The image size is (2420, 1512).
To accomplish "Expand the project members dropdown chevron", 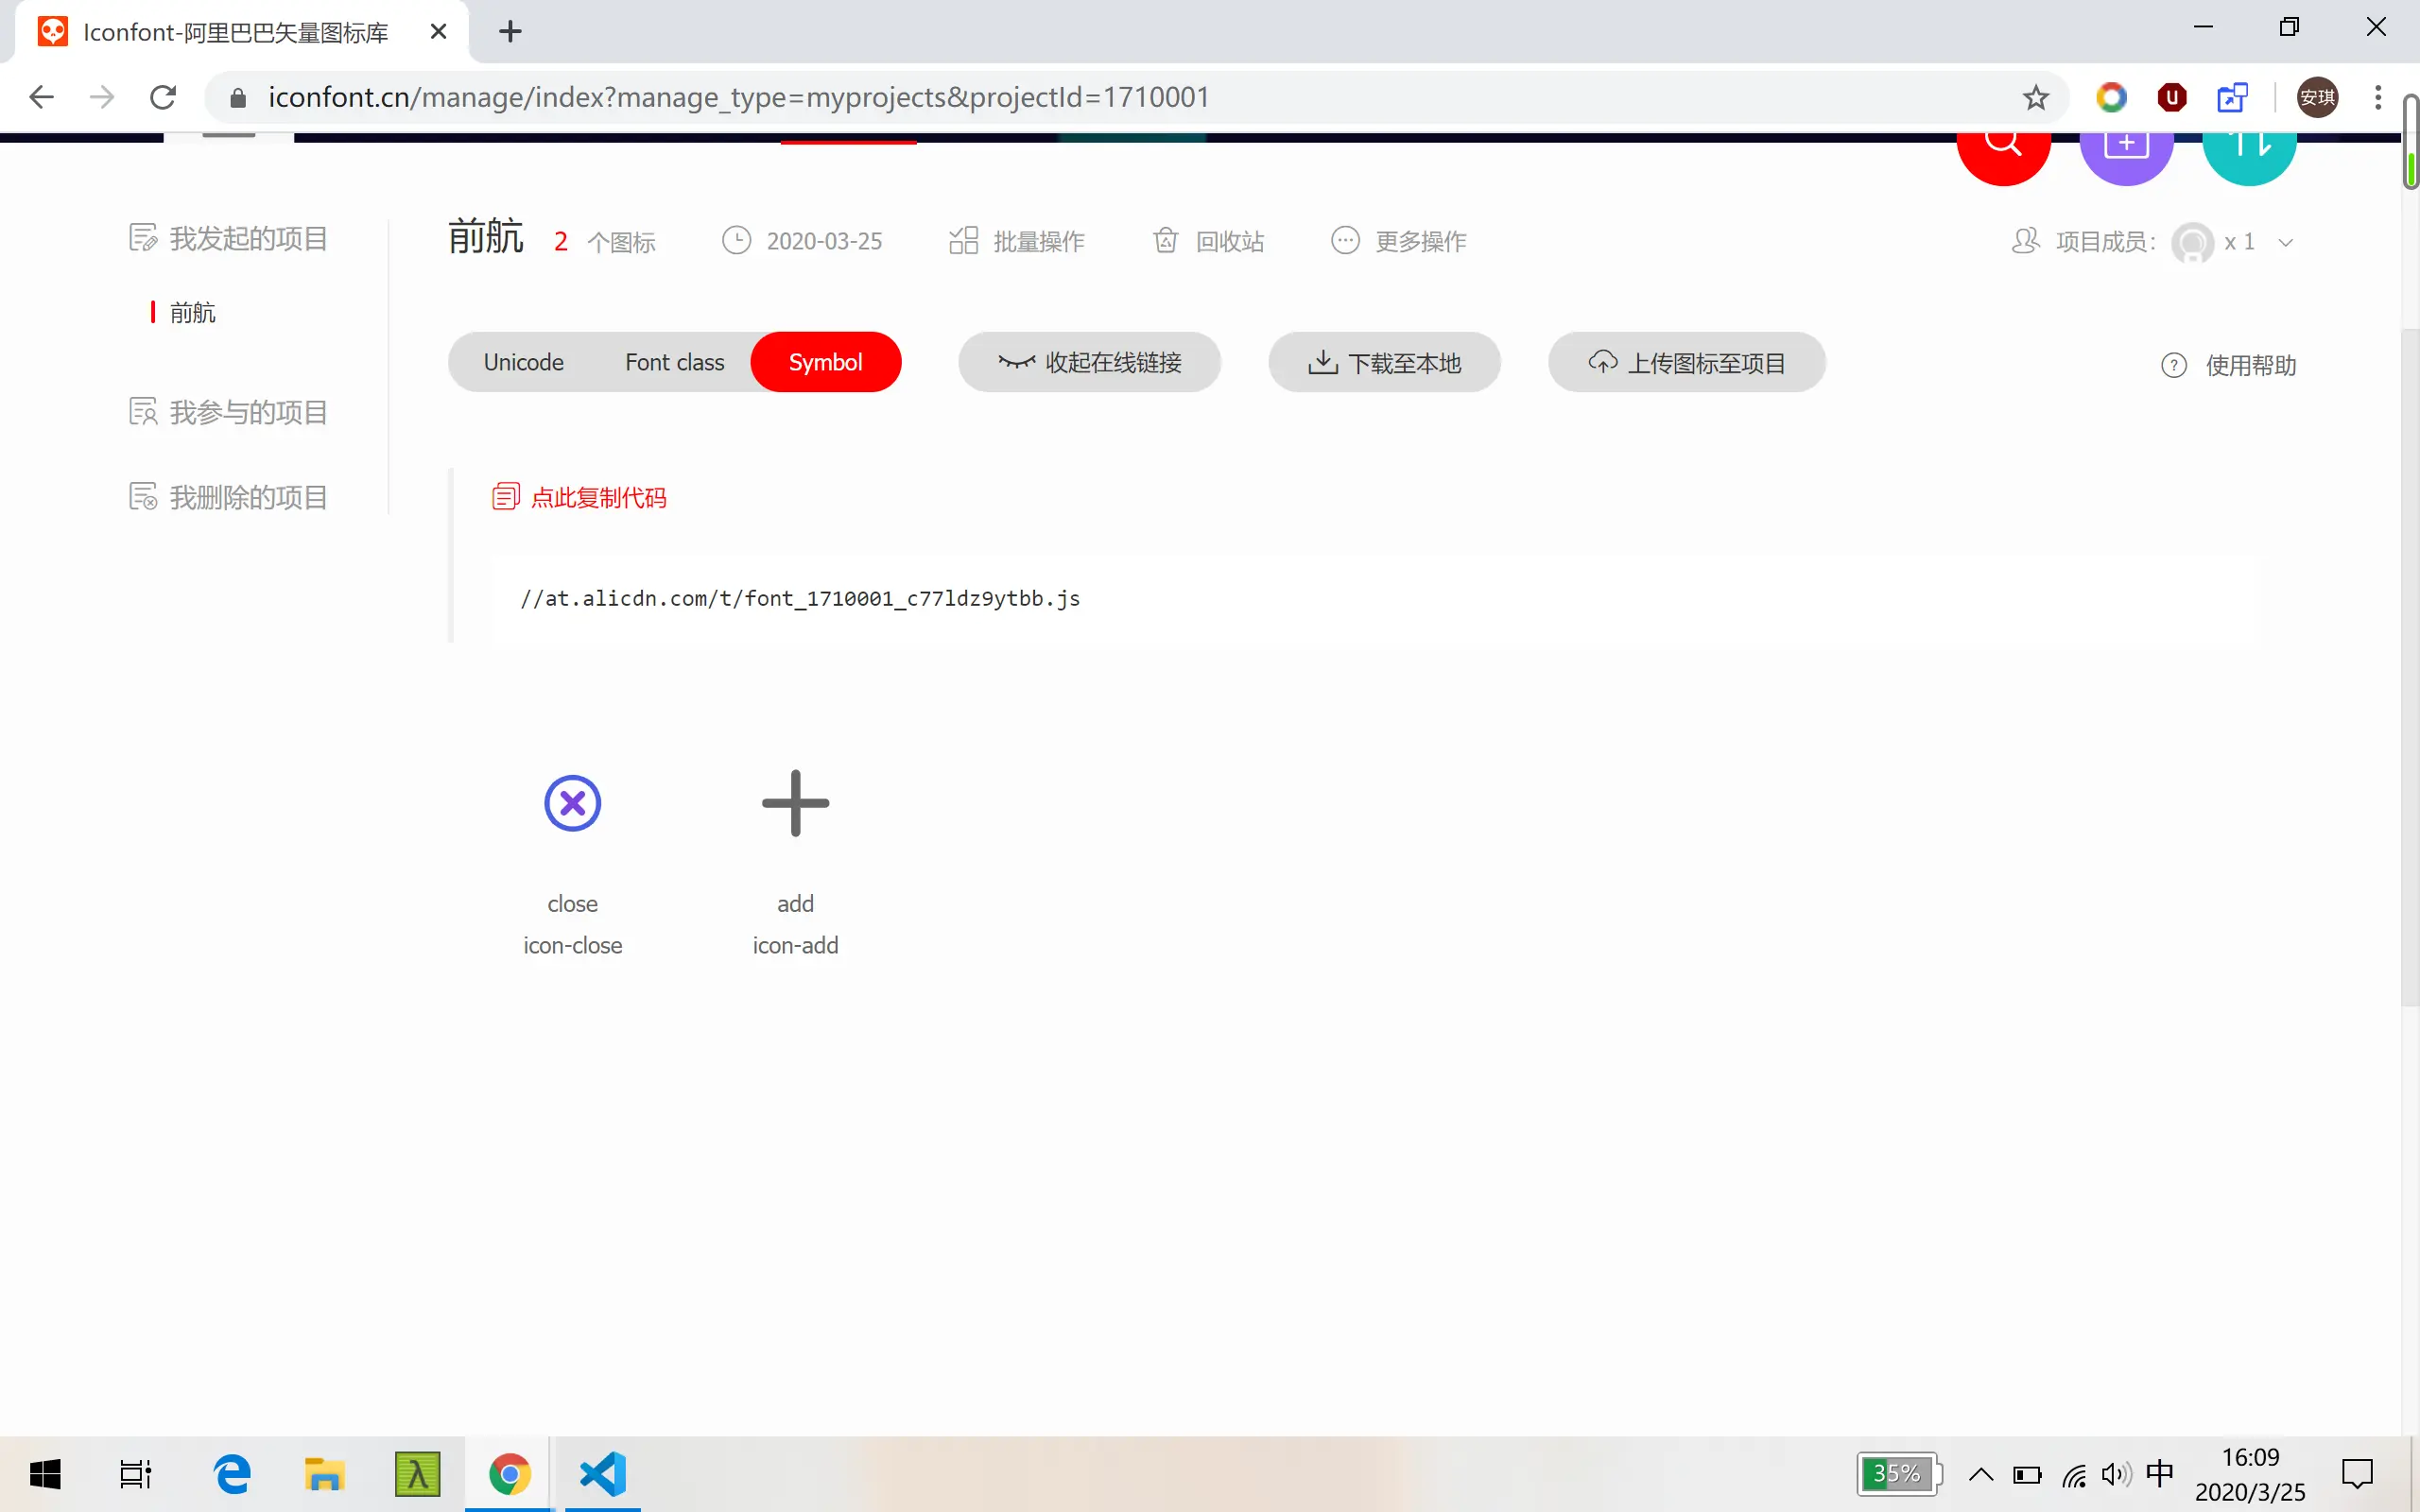I will tap(2286, 242).
